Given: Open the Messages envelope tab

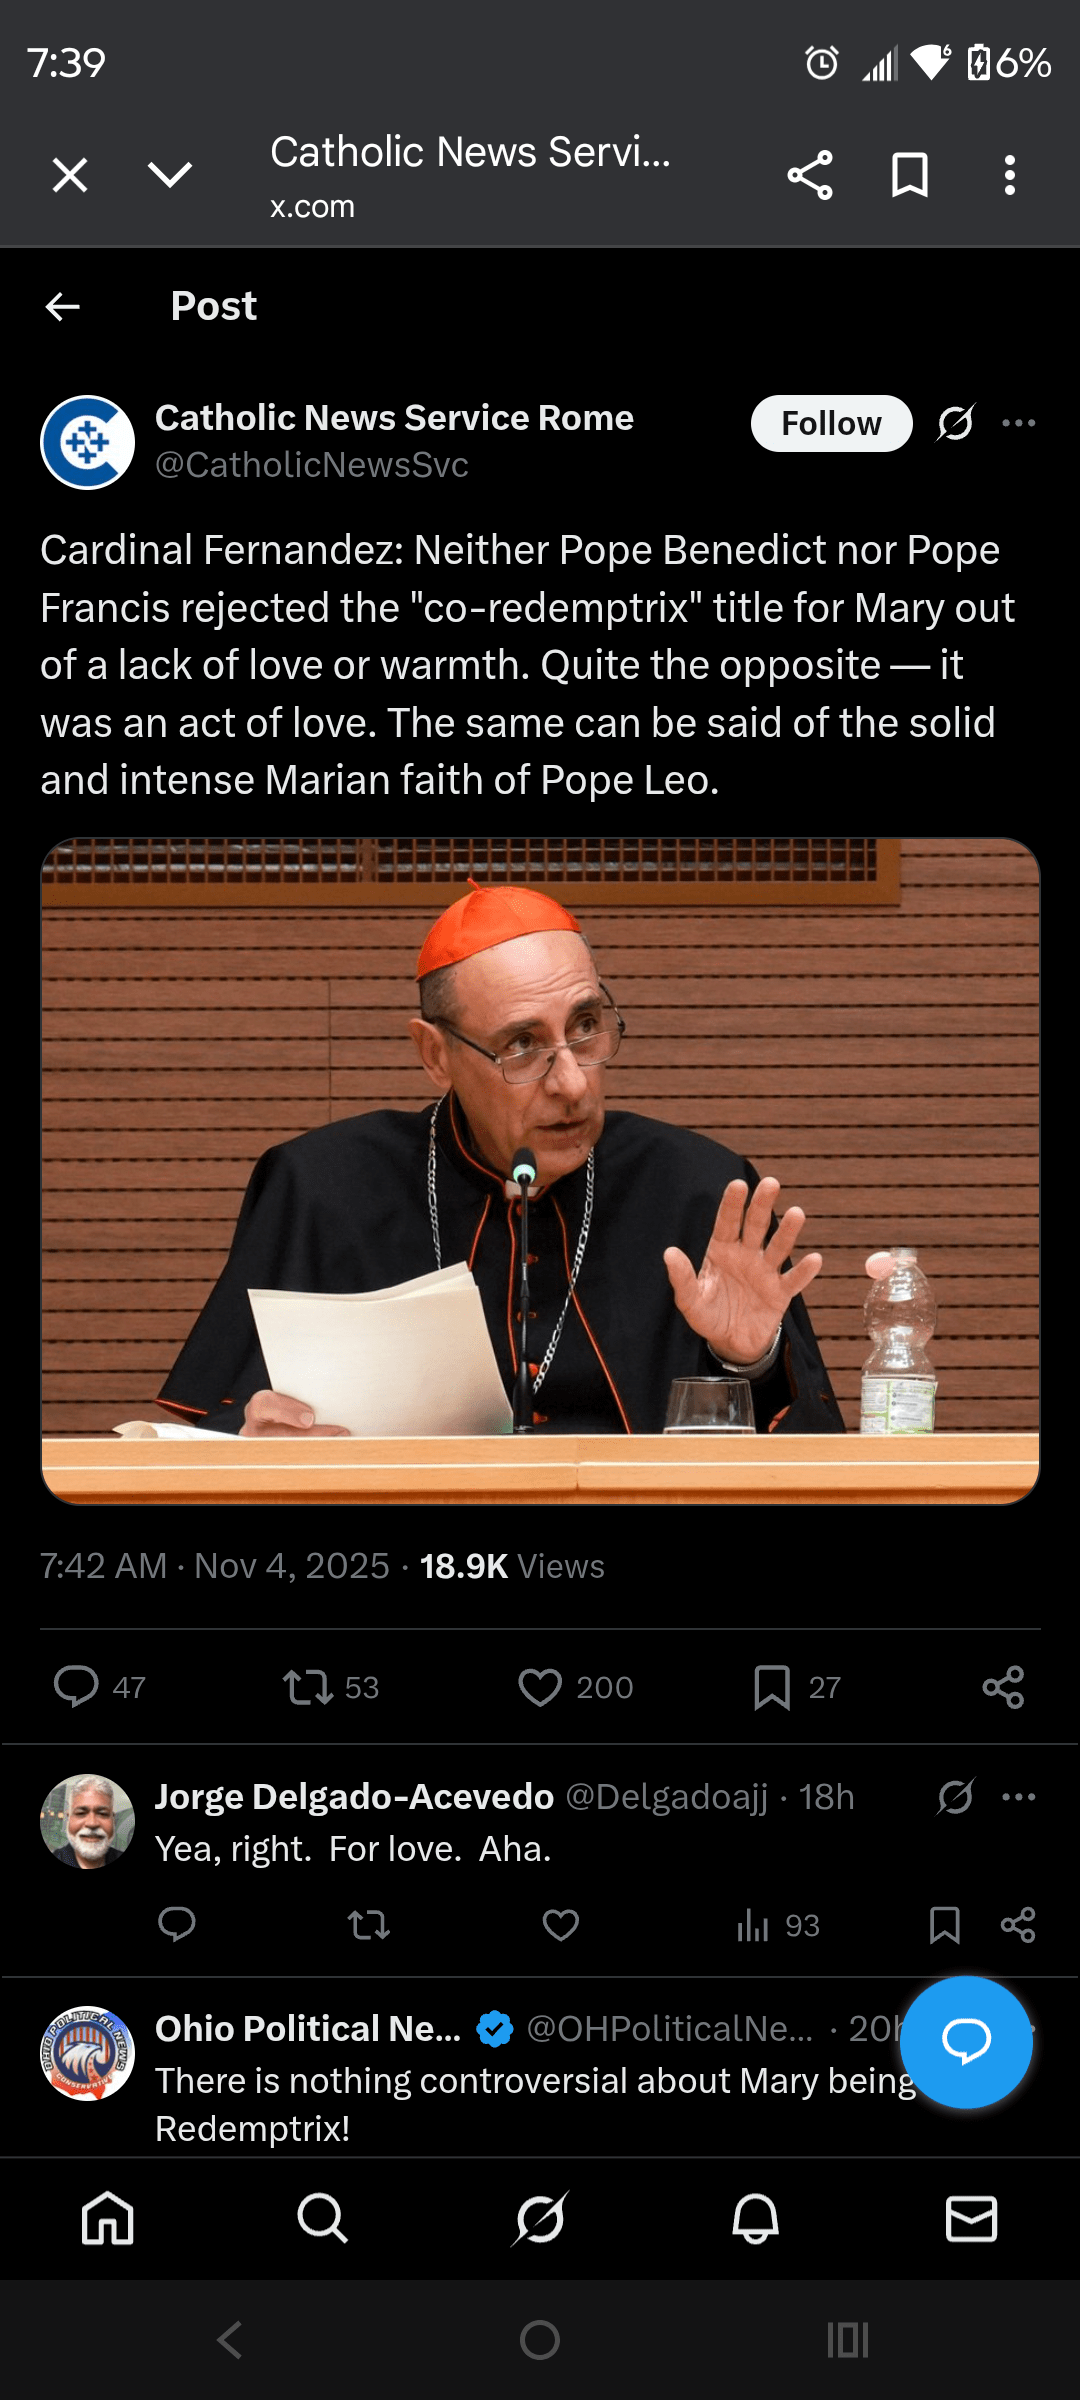Looking at the screenshot, I should pyautogui.click(x=971, y=2219).
